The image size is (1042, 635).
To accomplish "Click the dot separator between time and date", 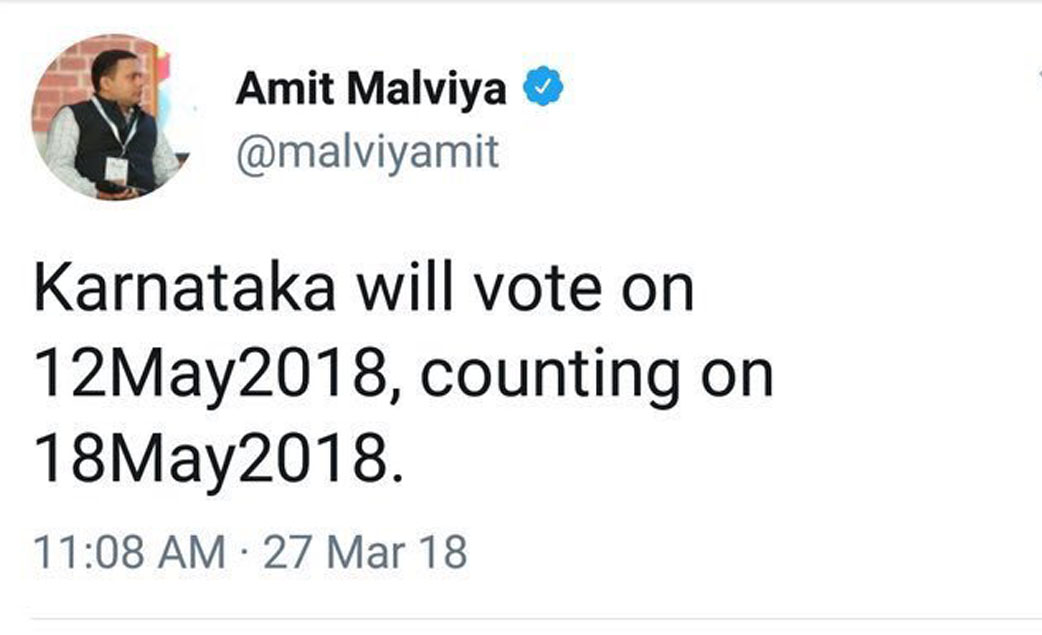I will coord(244,552).
